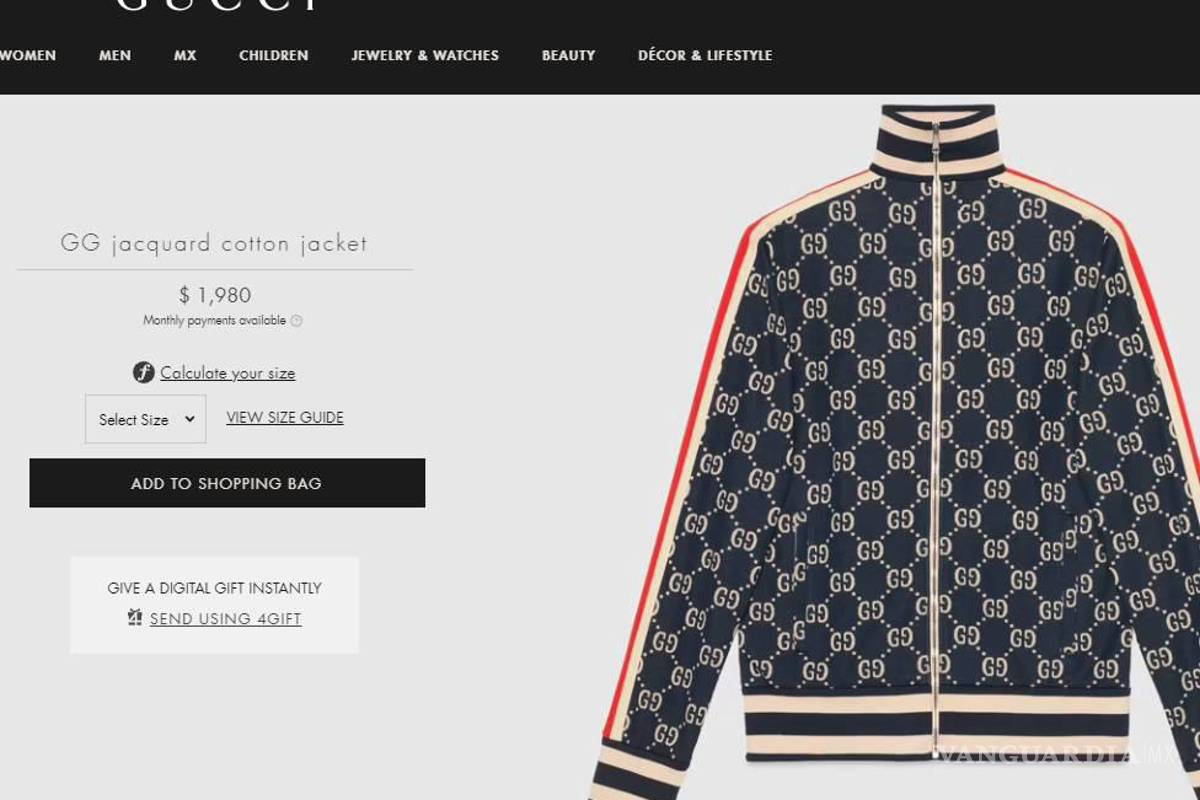Image resolution: width=1200 pixels, height=800 pixels.
Task: Open the MX menu
Action: click(185, 55)
